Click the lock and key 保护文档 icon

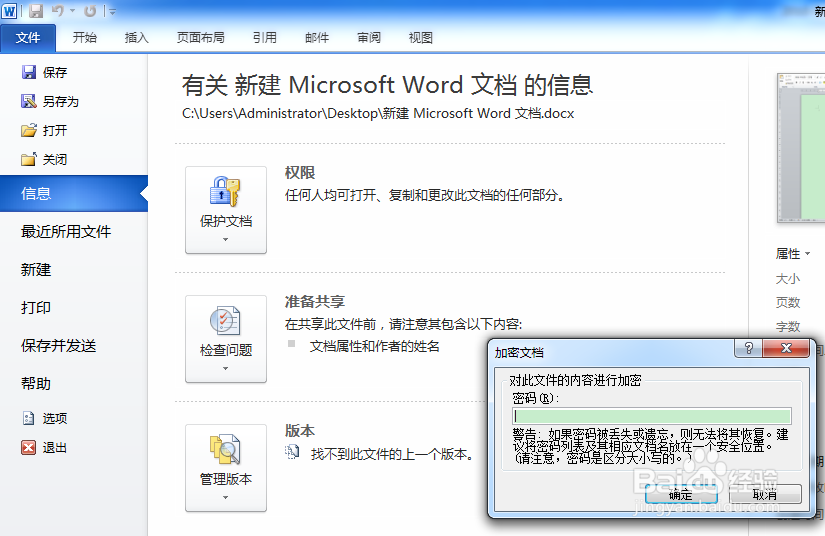point(225,191)
